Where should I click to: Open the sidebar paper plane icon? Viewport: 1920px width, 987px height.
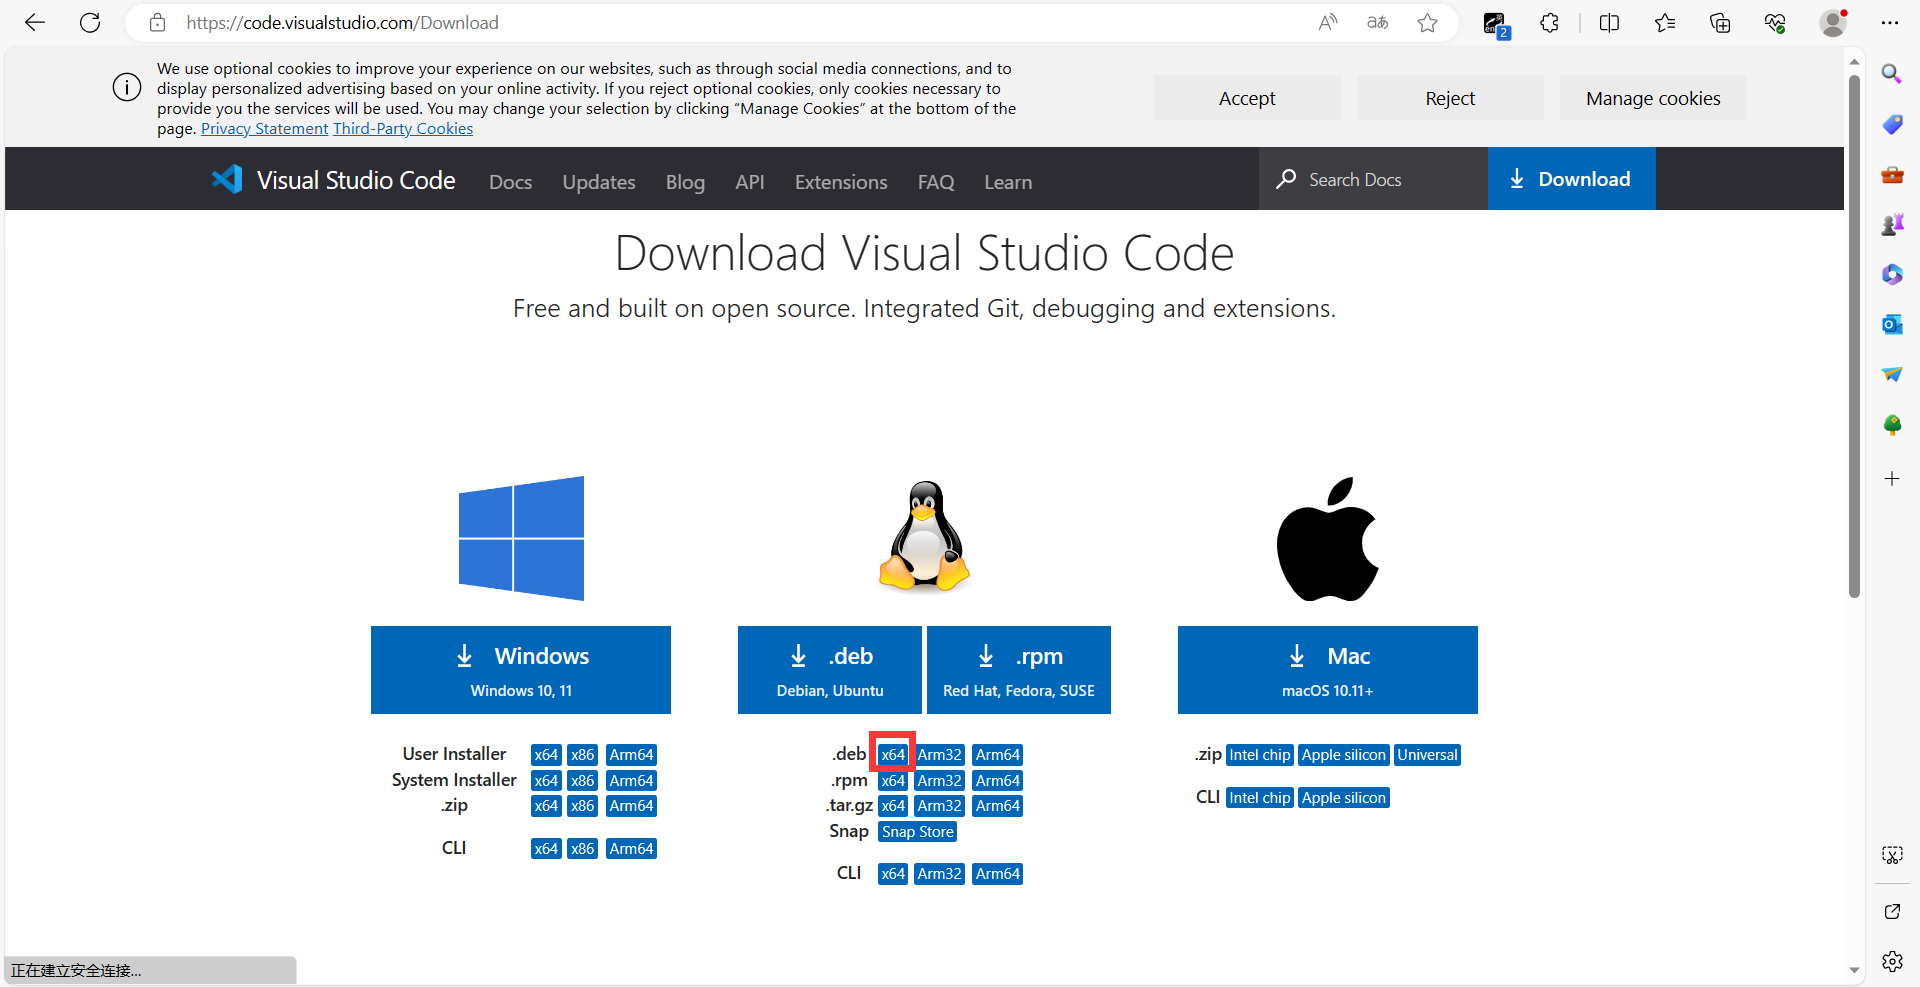(x=1892, y=374)
